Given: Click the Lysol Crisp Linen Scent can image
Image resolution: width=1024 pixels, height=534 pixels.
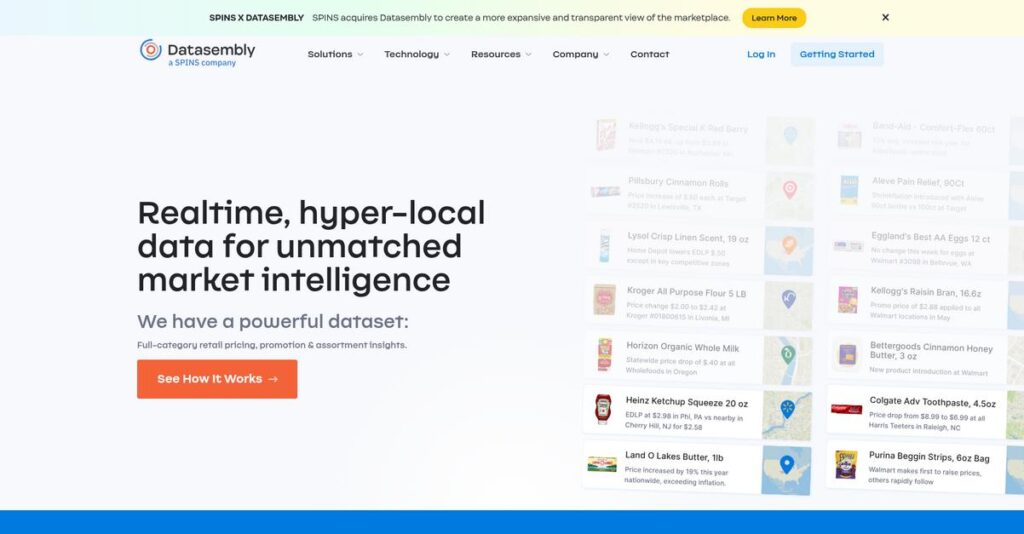Looking at the screenshot, I should pyautogui.click(x=605, y=246).
